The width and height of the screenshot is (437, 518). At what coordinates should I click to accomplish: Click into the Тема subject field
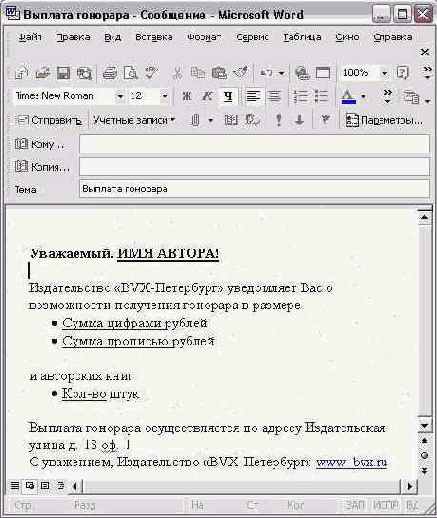[x=254, y=189]
